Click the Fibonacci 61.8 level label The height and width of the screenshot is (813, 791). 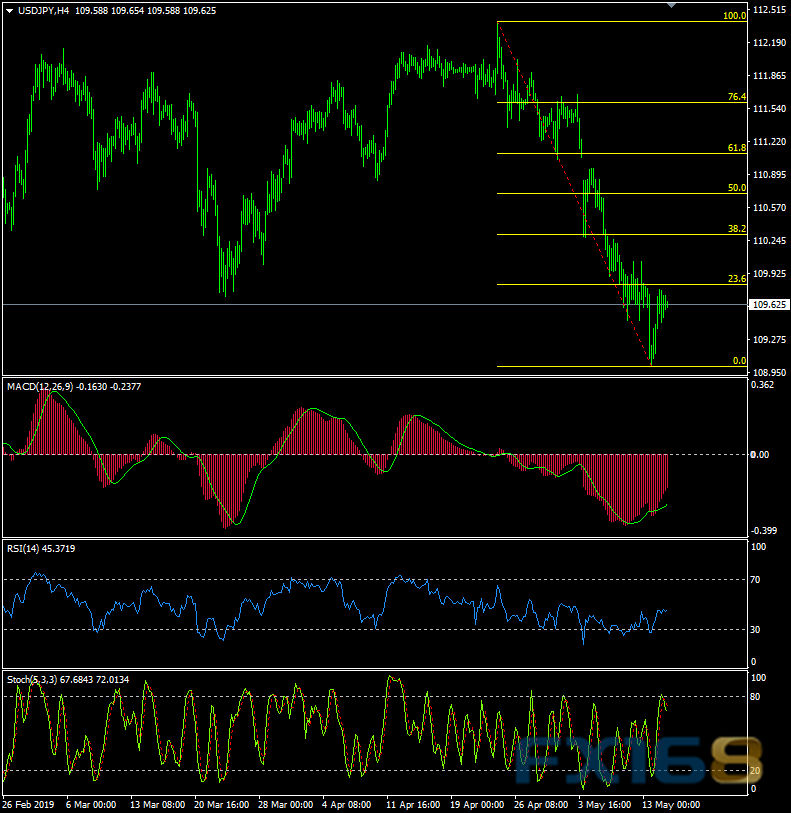737,148
